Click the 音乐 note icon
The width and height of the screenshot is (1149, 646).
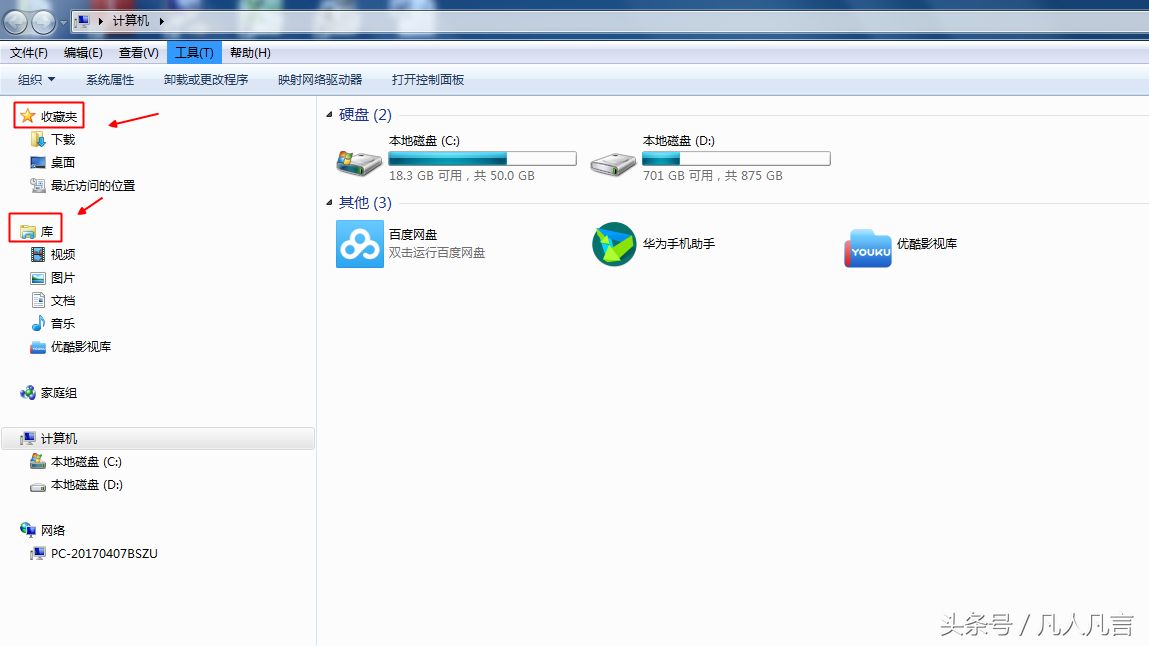(x=38, y=323)
